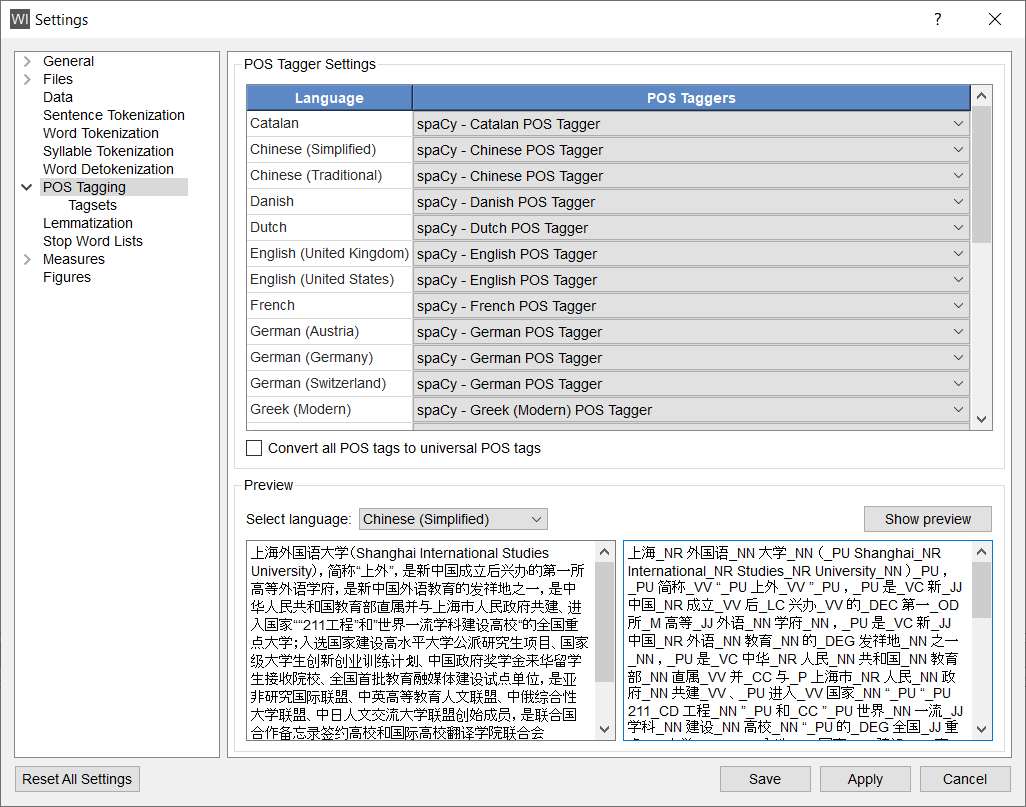Click the Reset All Settings button
The width and height of the screenshot is (1026, 807).
[x=77, y=779]
